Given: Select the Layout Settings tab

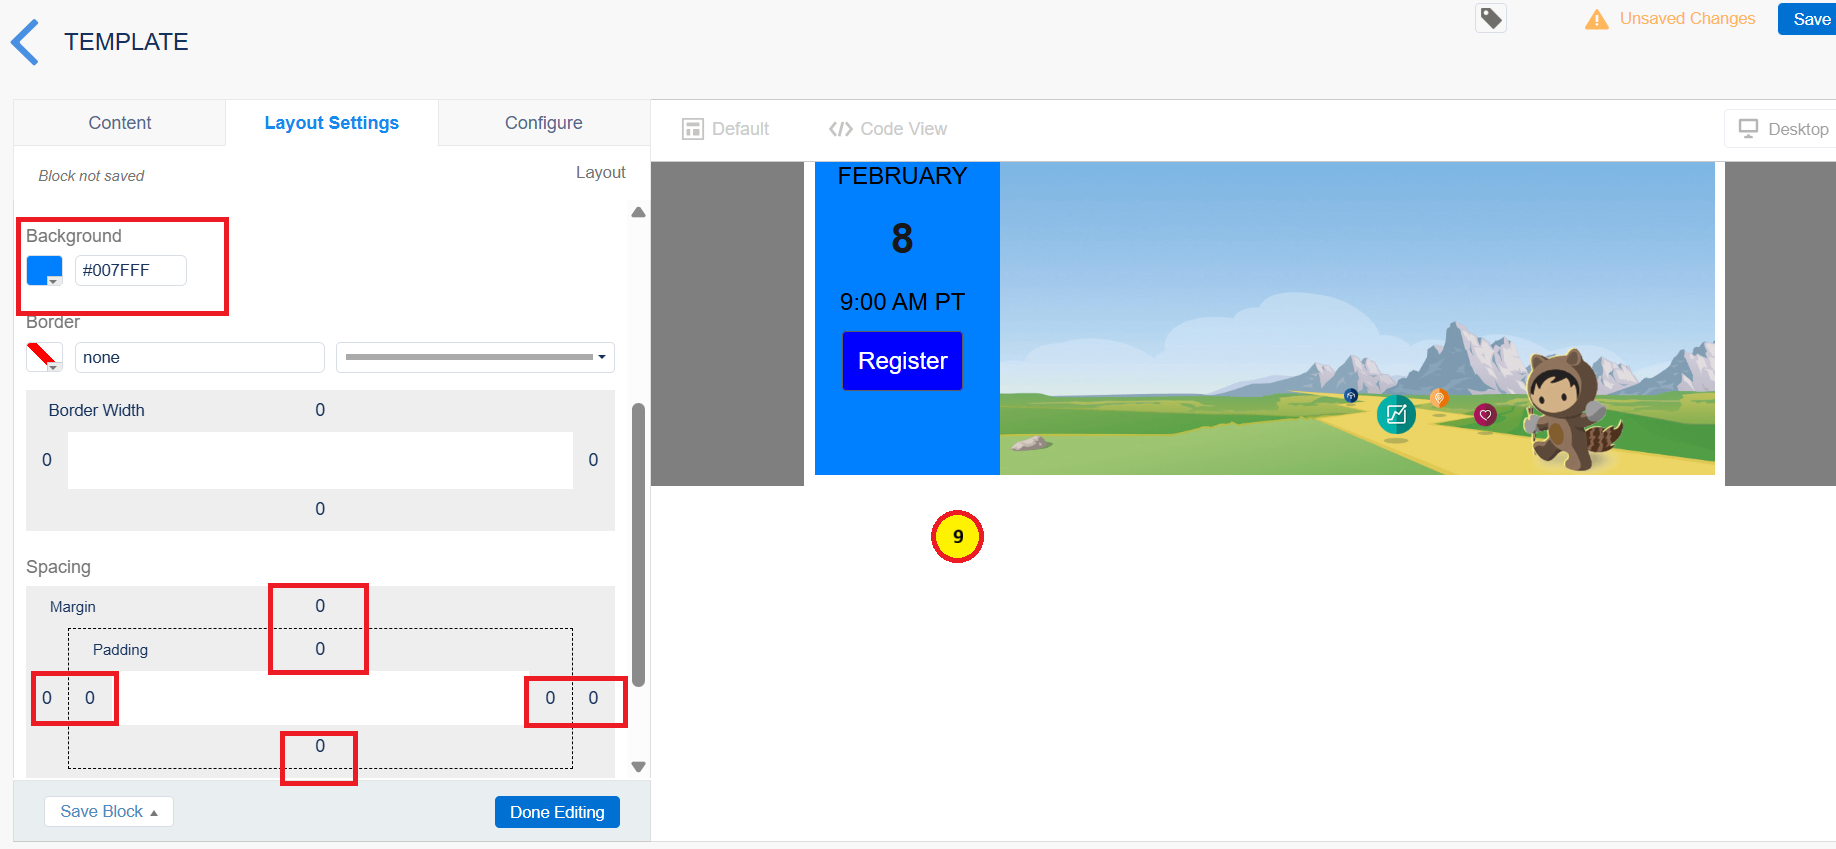Looking at the screenshot, I should (331, 123).
